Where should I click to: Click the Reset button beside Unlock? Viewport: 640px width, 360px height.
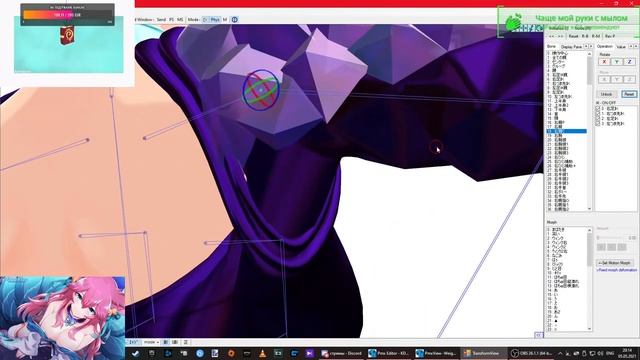click(x=629, y=94)
